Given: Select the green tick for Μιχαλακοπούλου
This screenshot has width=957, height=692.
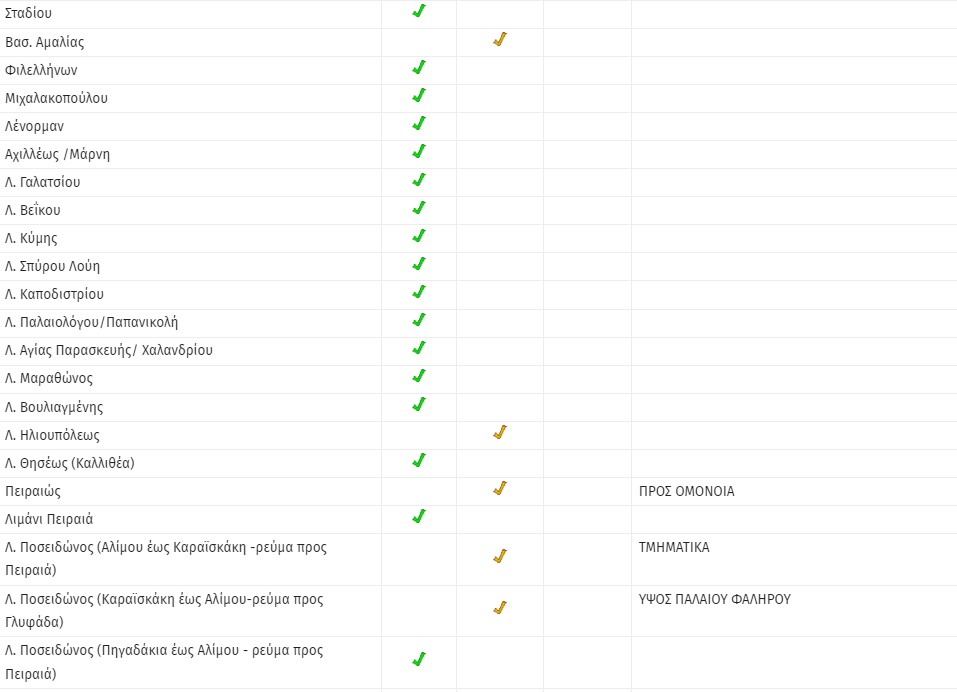Looking at the screenshot, I should click(x=419, y=96).
